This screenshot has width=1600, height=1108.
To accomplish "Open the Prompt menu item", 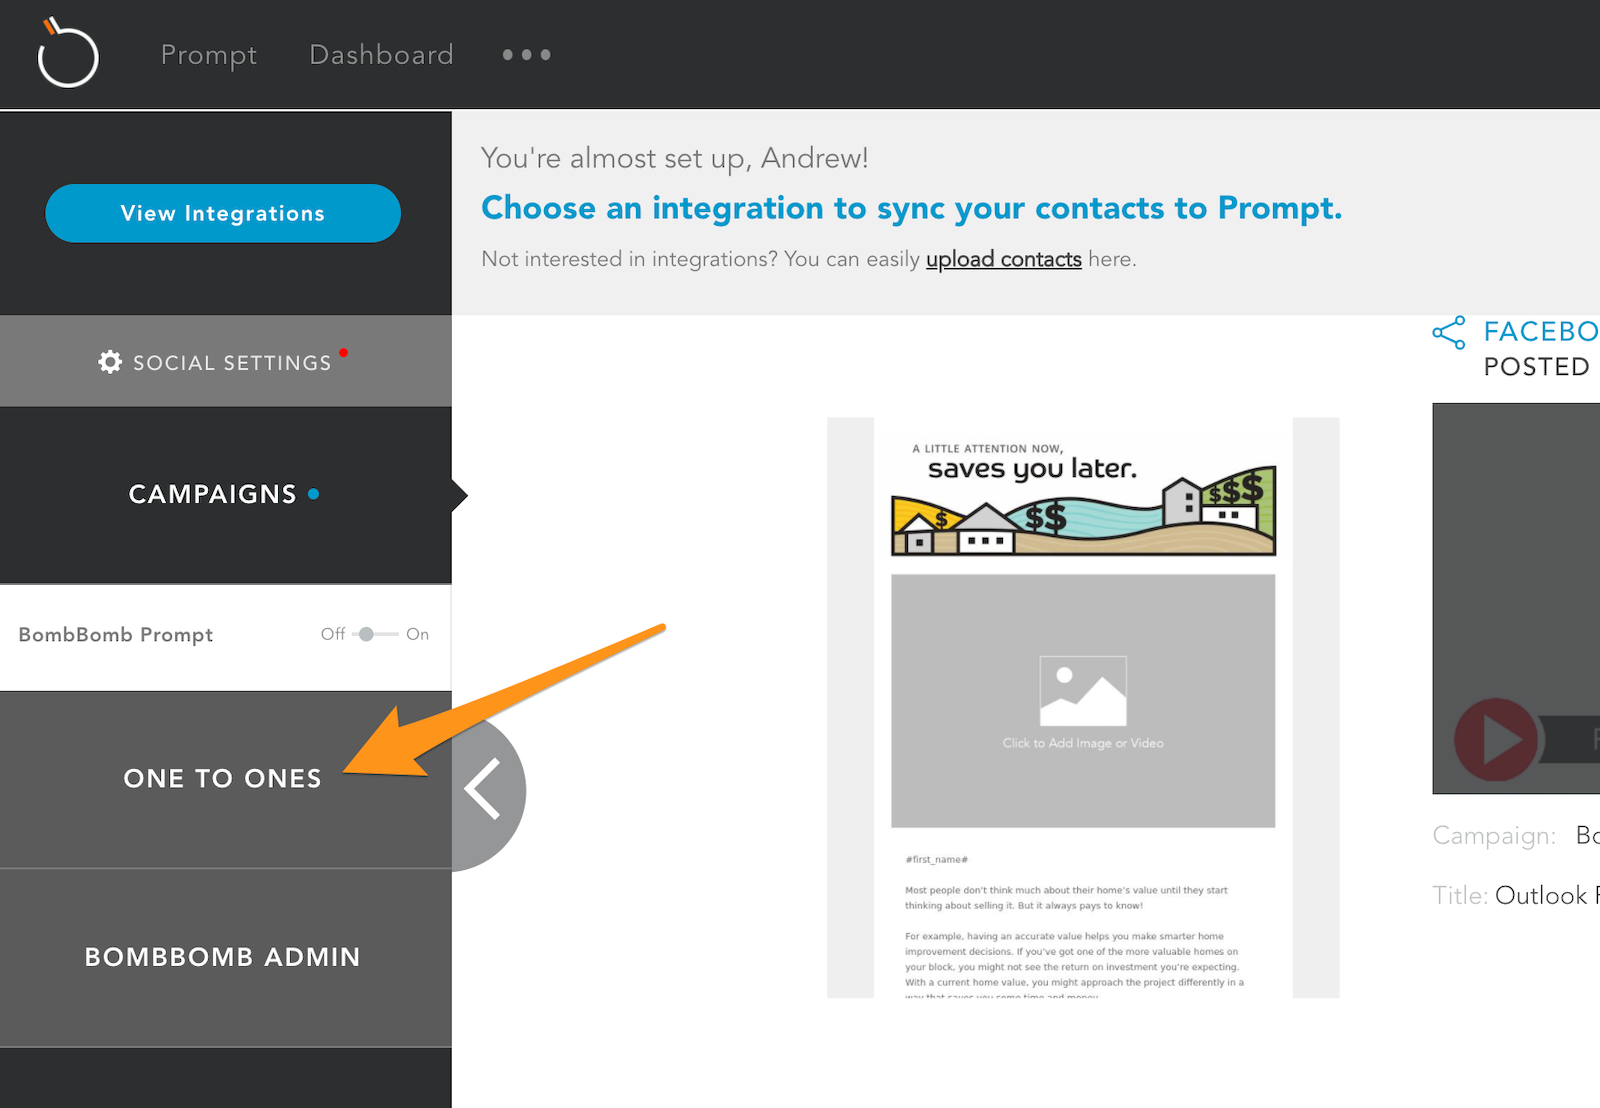I will click(x=209, y=55).
